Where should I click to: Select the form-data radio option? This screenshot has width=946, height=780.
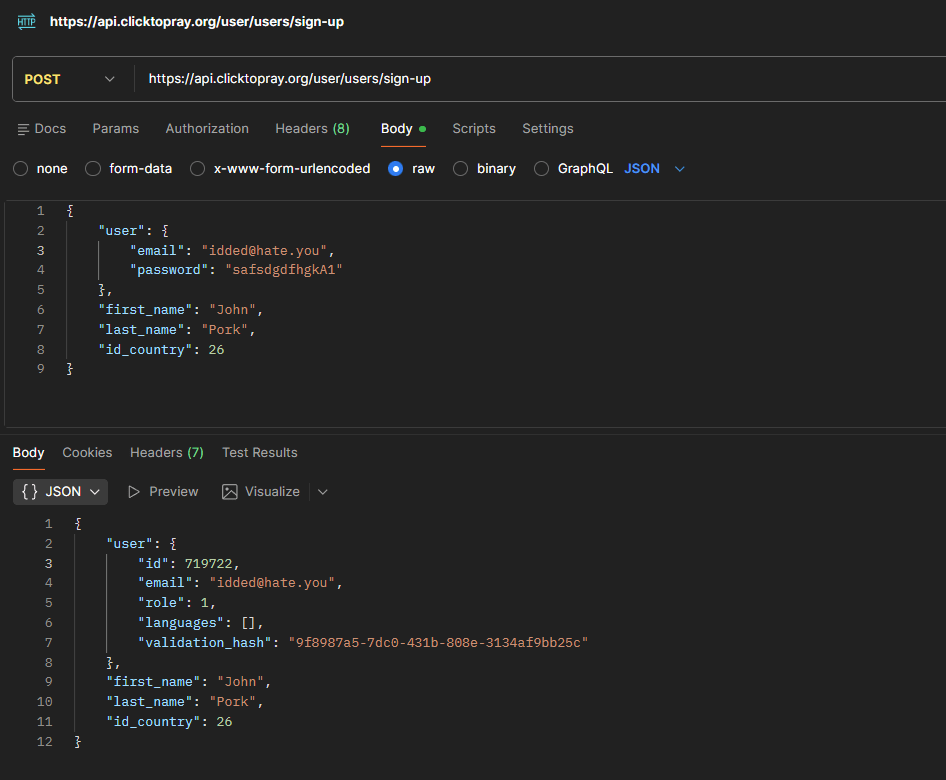pos(93,169)
